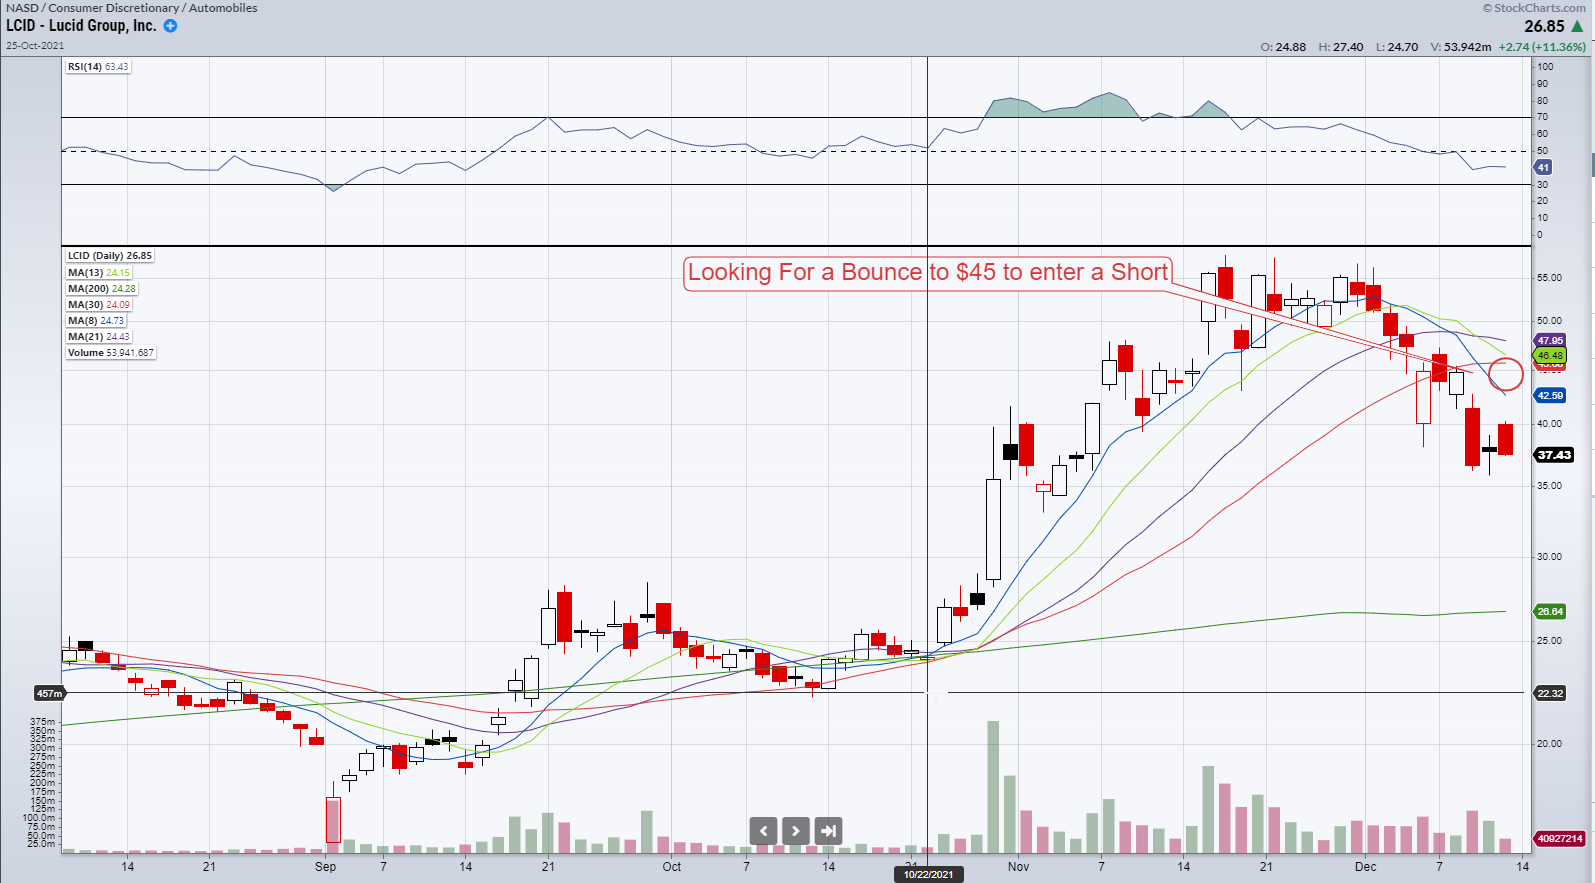Click the blue plus icon beside Lucid Group, Inc.
This screenshot has height=883, width=1595.
point(170,26)
